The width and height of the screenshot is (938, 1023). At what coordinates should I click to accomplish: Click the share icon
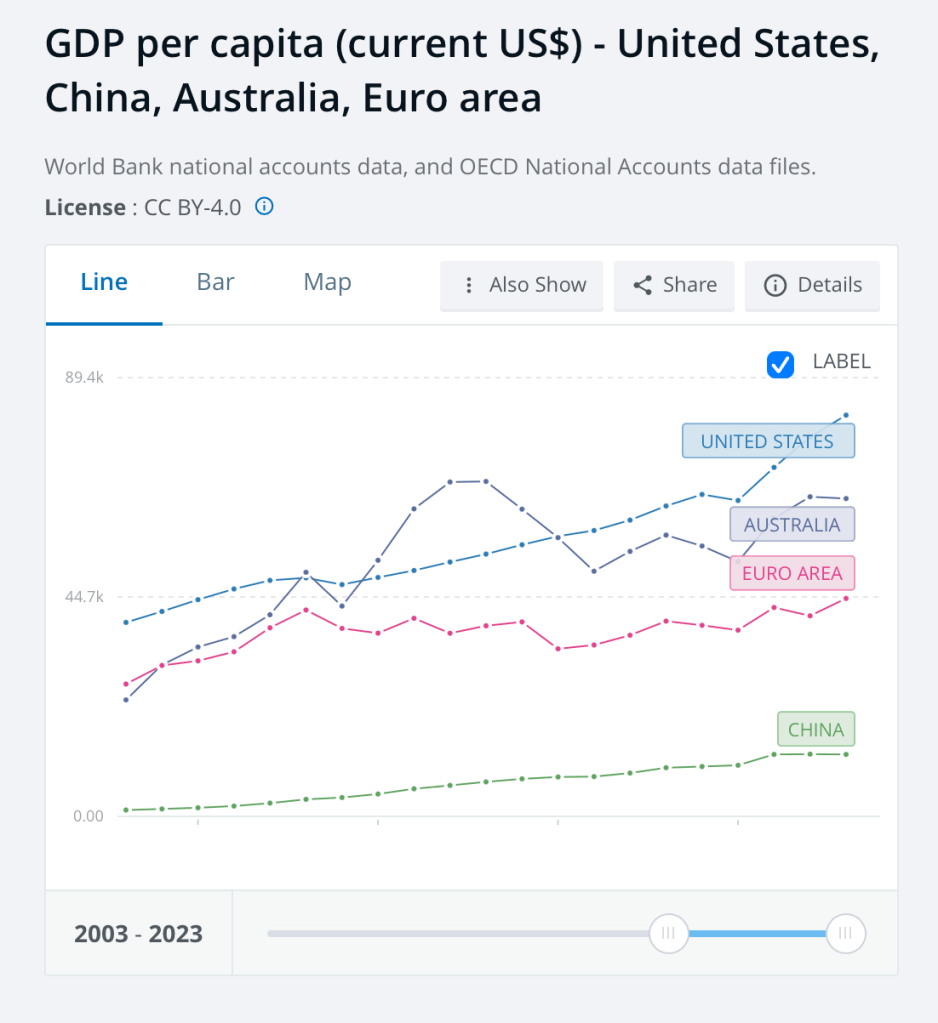pyautogui.click(x=643, y=285)
